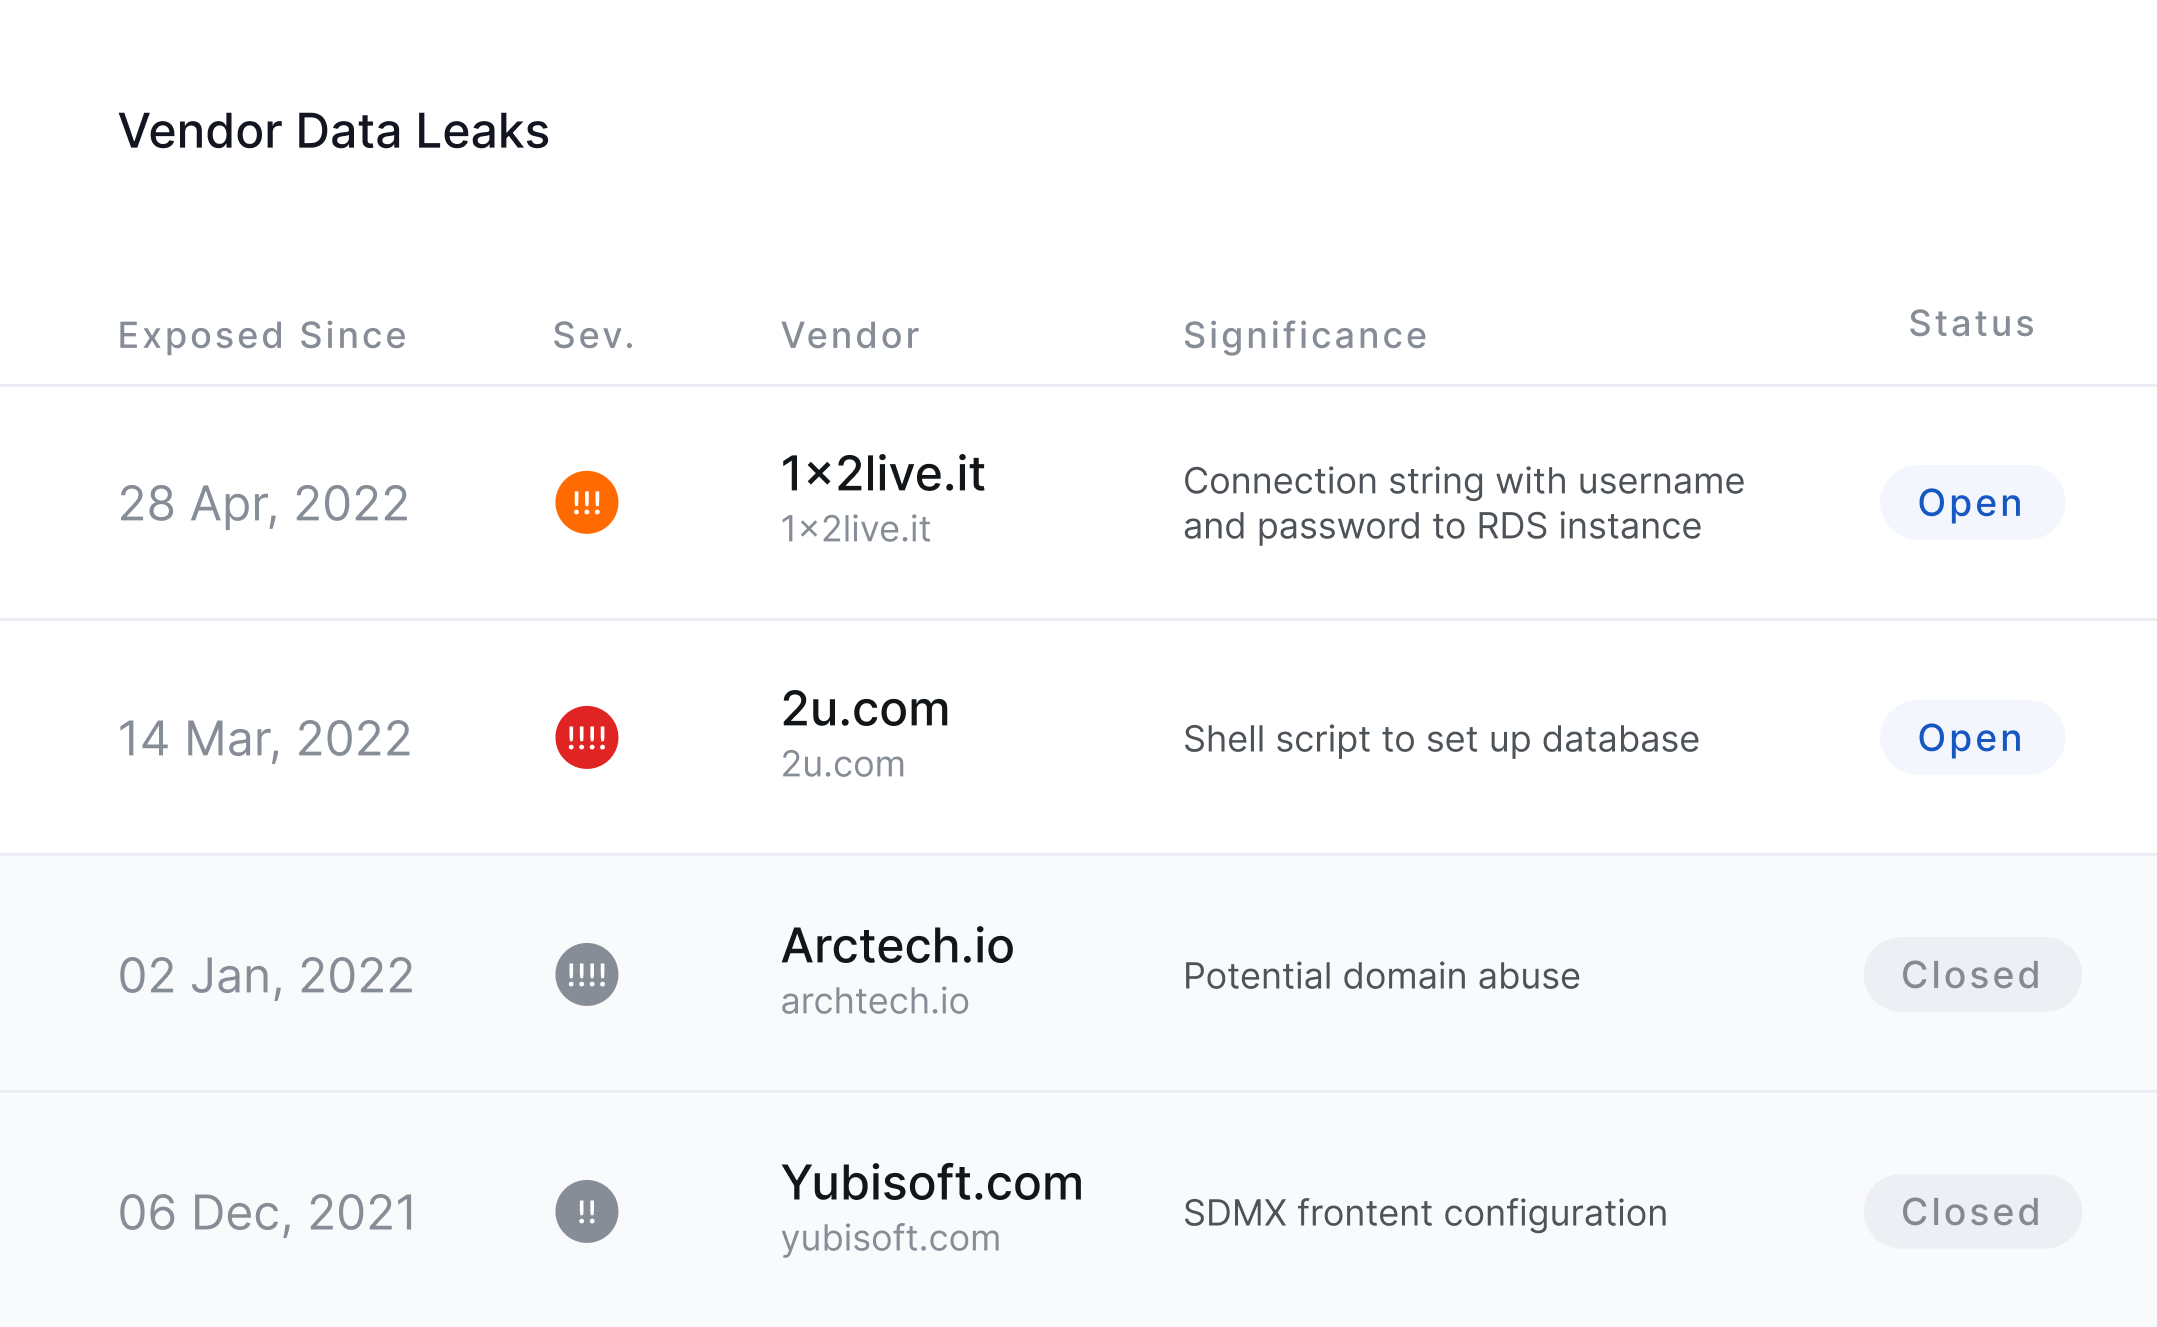Open the 1×2live.it vendor name
Image resolution: width=2157 pixels, height=1327 pixels.
click(883, 473)
